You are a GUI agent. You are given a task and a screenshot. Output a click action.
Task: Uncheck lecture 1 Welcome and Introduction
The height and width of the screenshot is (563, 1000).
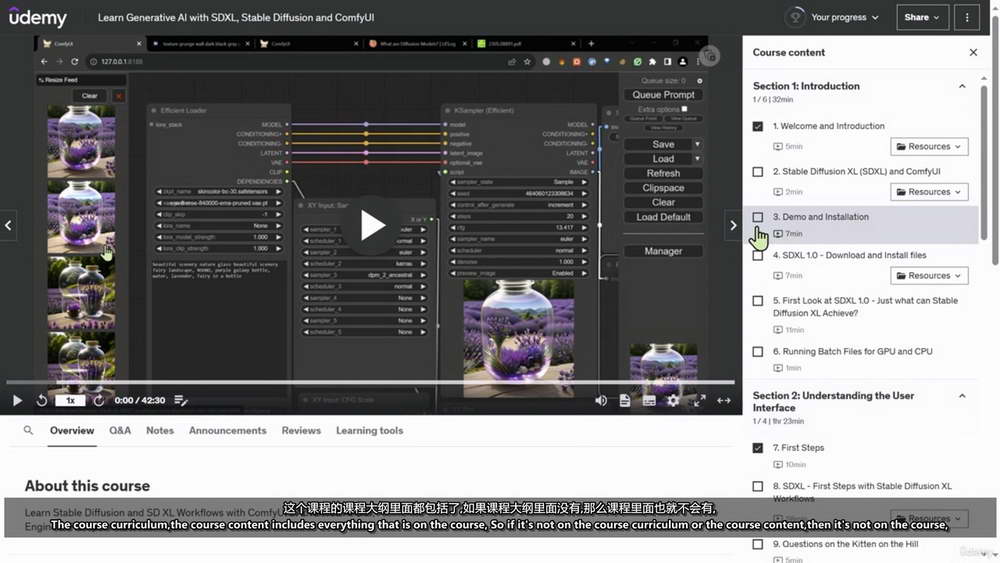coord(758,126)
